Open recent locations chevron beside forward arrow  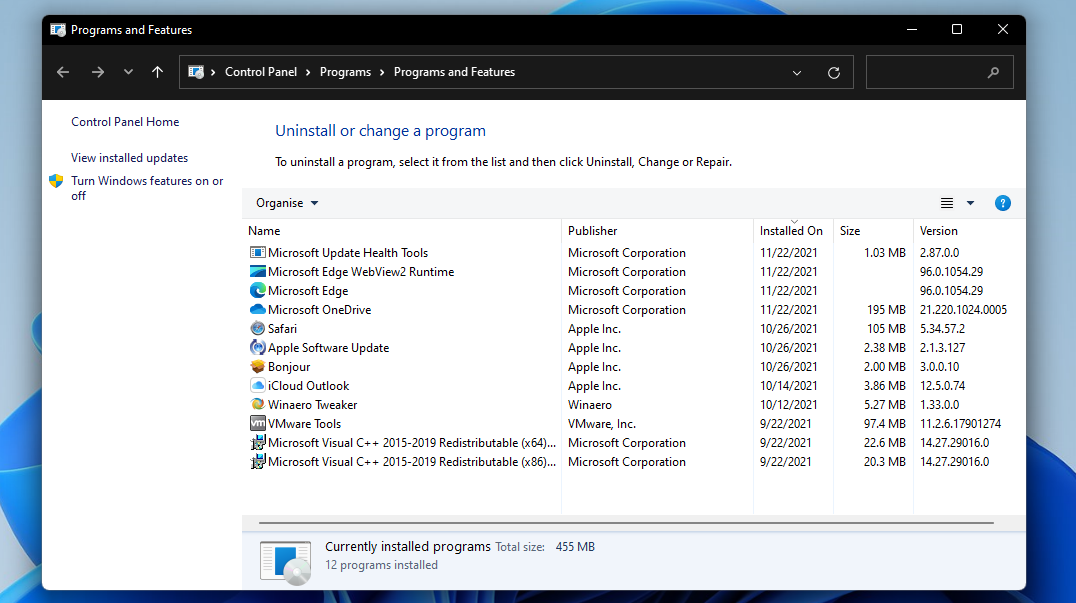(x=128, y=72)
